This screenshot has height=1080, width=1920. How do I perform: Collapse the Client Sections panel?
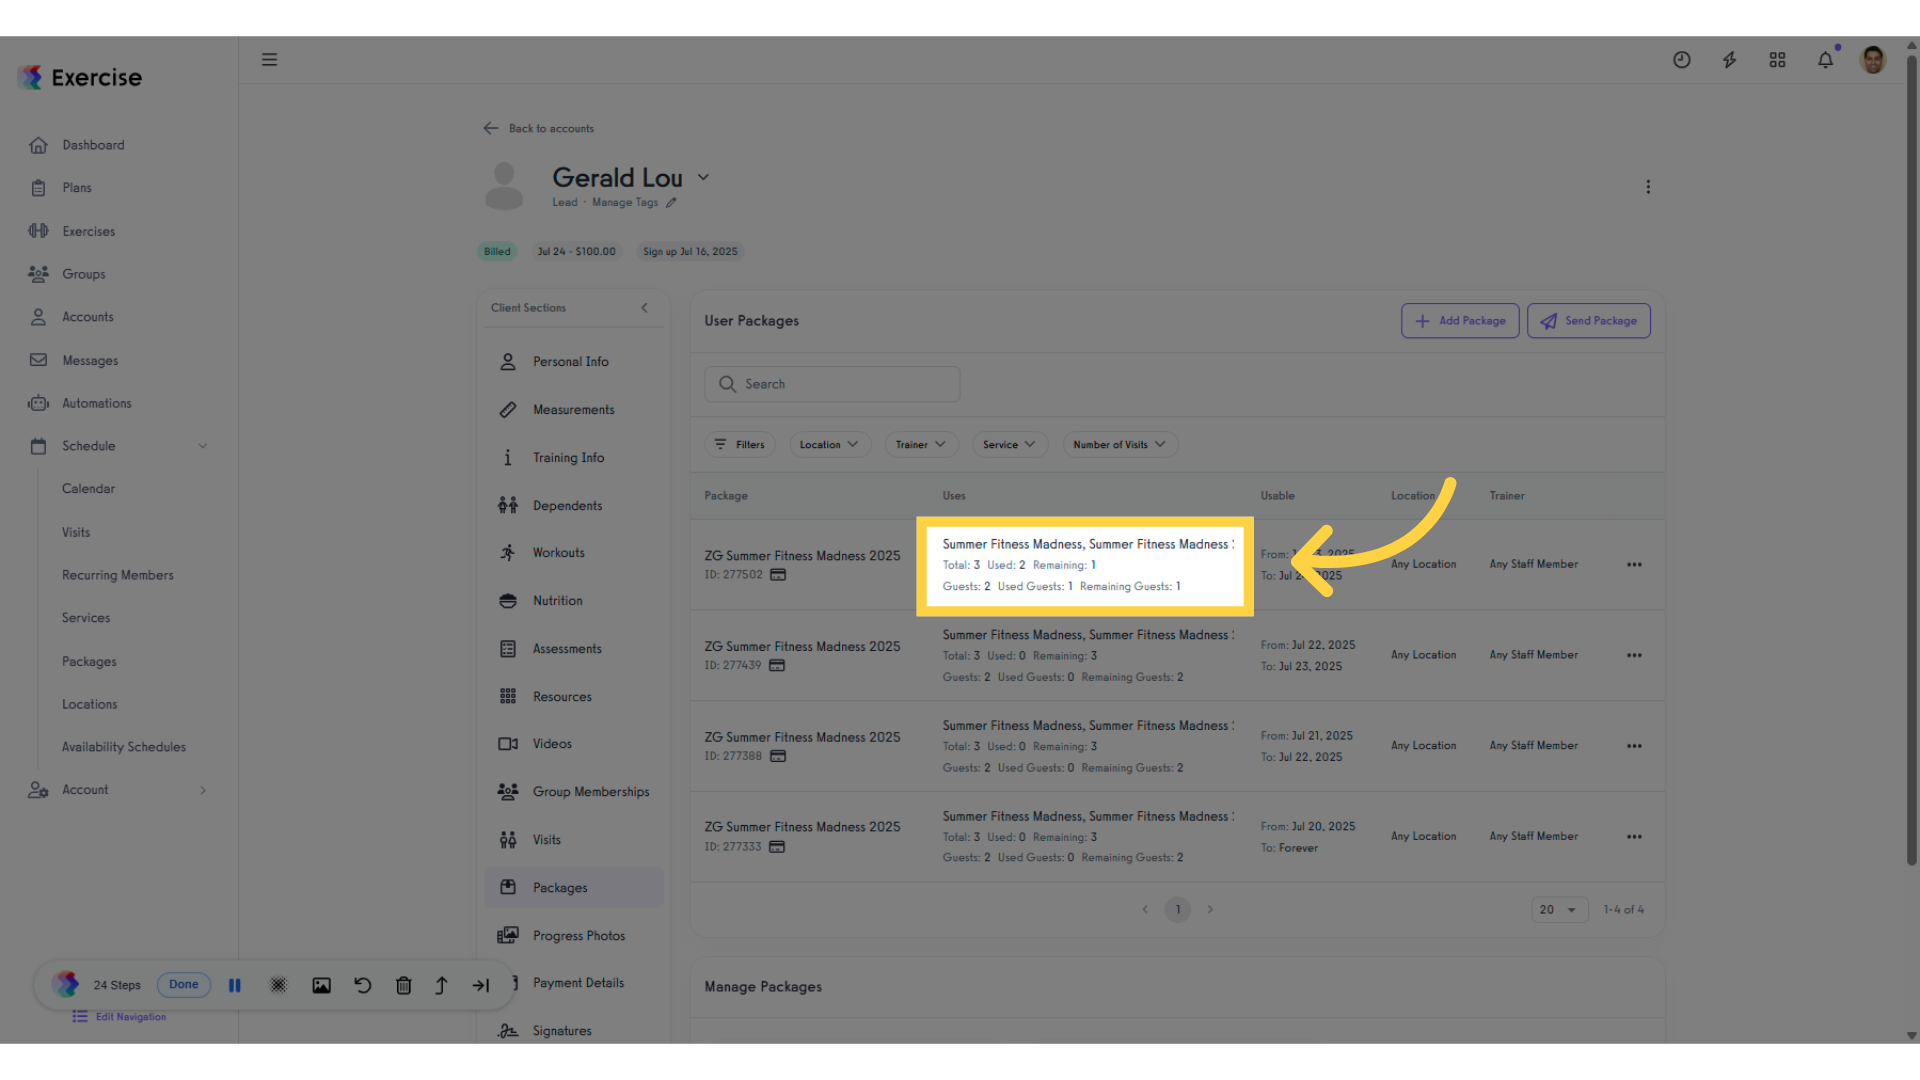644,308
